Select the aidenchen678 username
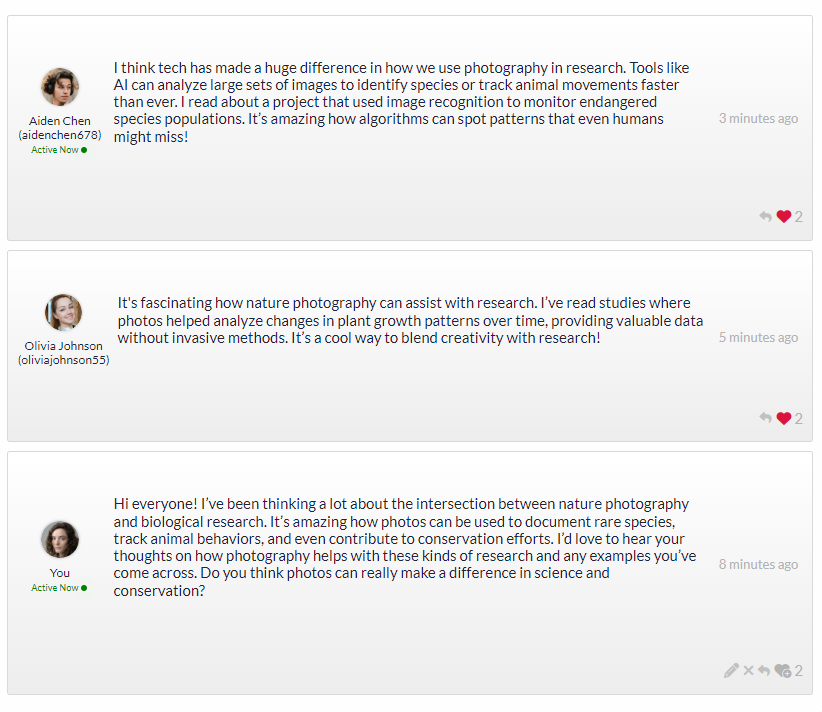822x712 pixels. [60, 135]
